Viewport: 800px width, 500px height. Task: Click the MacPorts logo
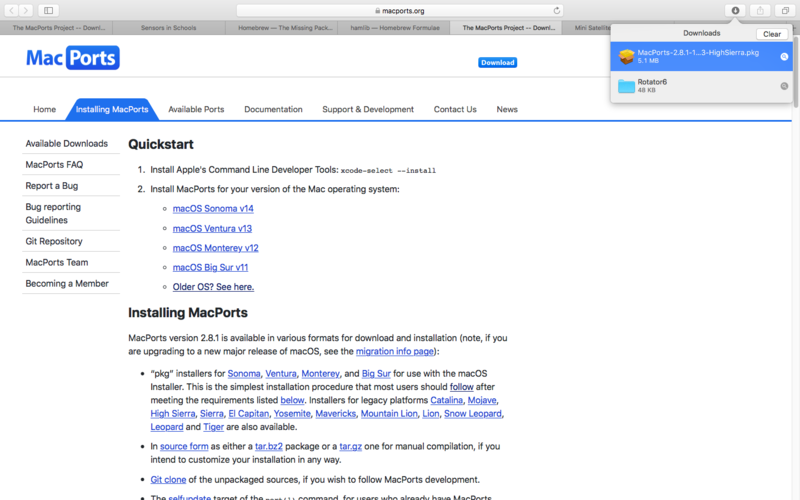[x=72, y=58]
